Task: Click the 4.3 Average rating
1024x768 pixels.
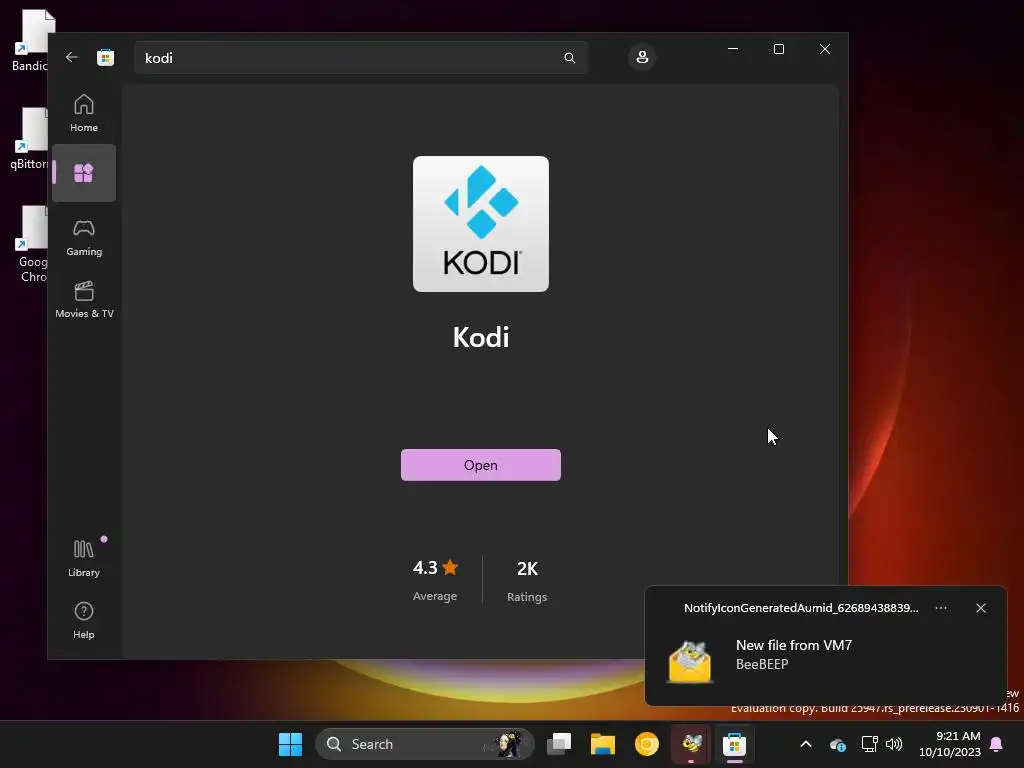Action: (435, 580)
